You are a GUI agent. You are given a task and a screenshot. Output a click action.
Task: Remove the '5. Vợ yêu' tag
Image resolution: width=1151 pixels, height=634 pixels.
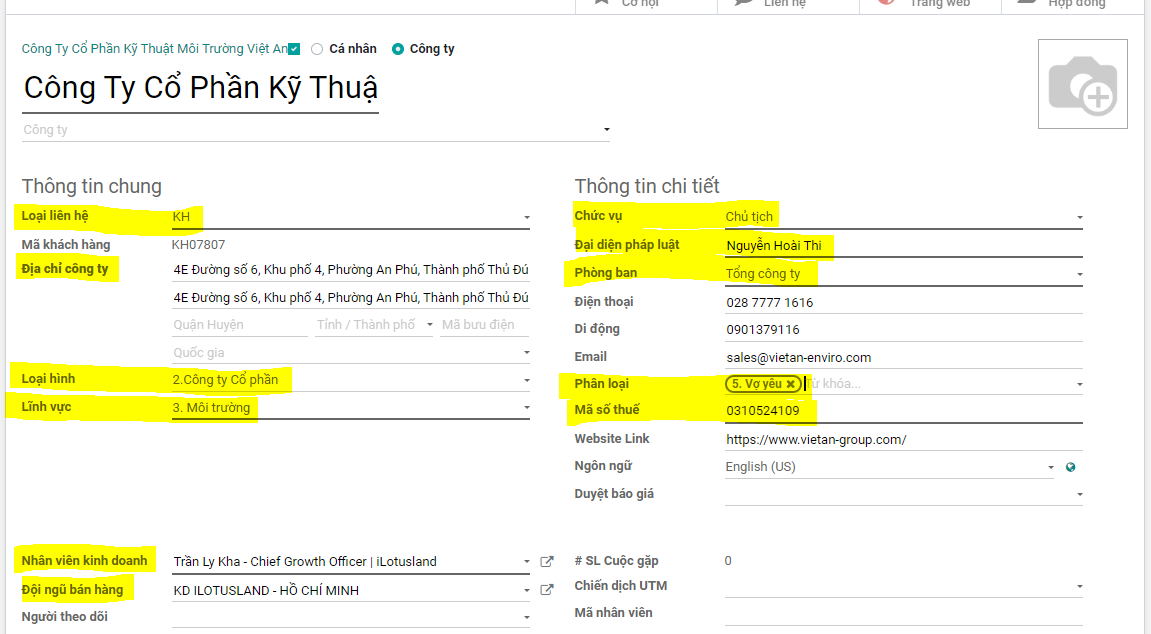click(791, 384)
